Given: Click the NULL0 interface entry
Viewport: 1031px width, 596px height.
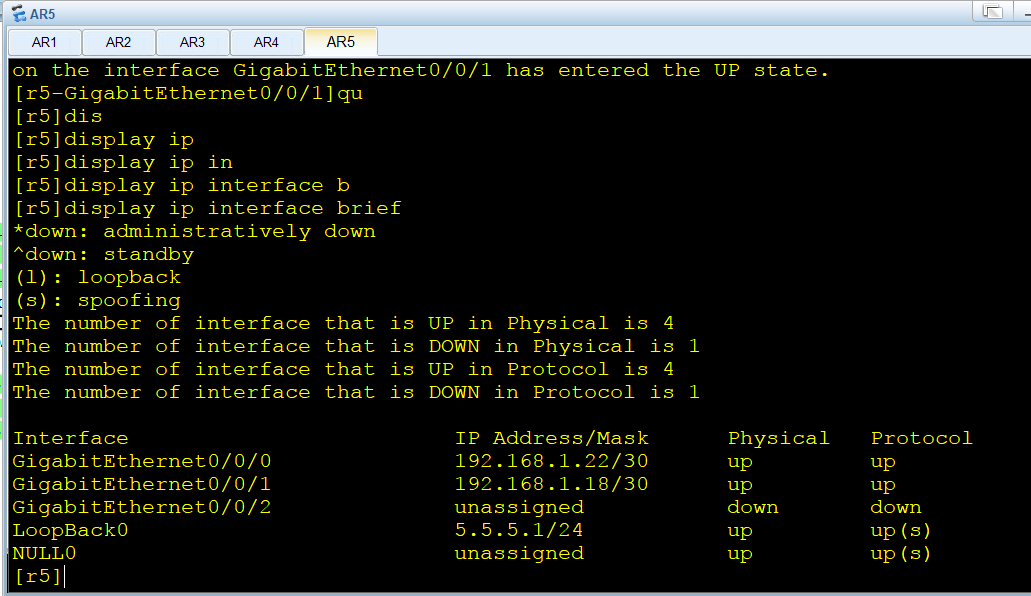Looking at the screenshot, I should coord(44,553).
